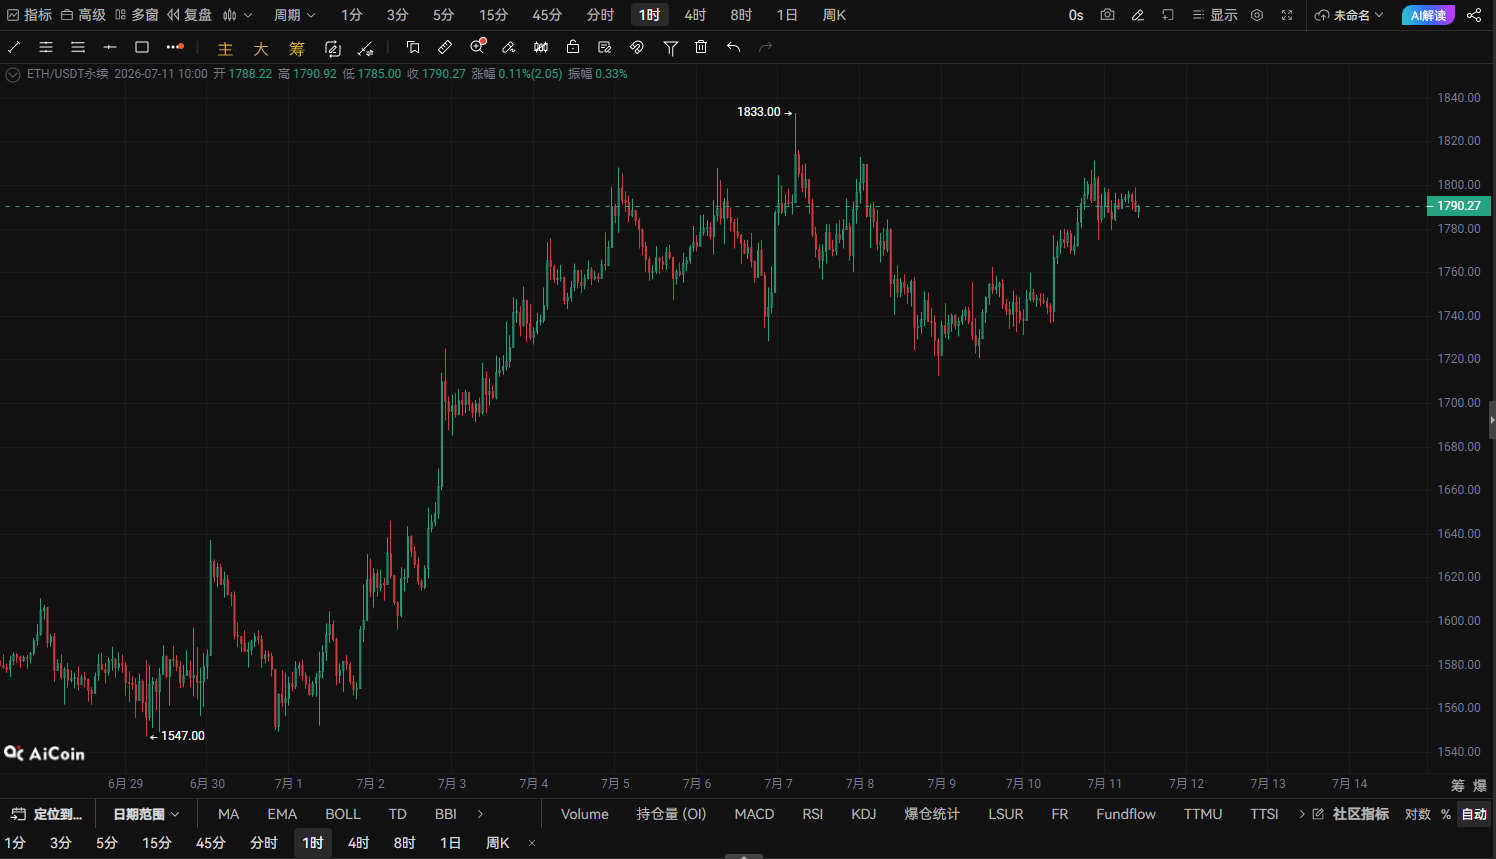Open the candlestick chart type dropdown
1496x859 pixels.
click(x=238, y=15)
